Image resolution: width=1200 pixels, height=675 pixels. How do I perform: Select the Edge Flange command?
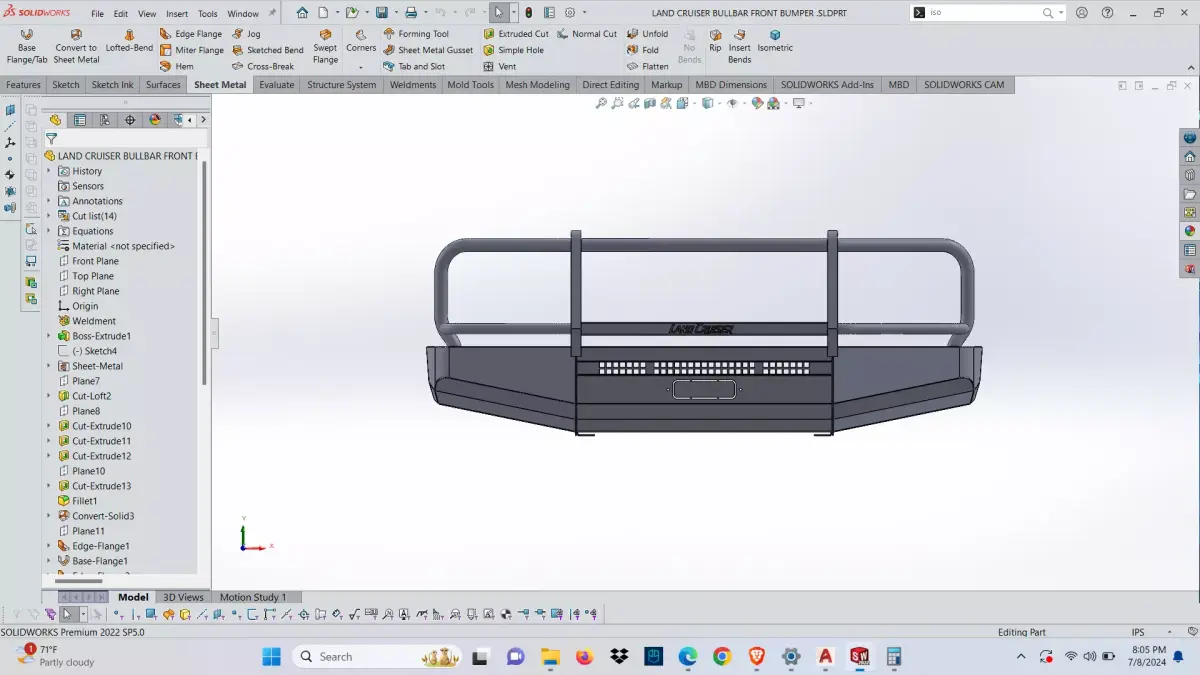click(191, 34)
